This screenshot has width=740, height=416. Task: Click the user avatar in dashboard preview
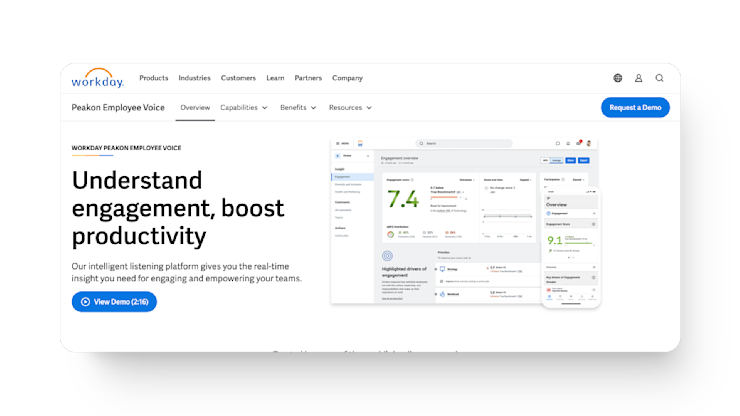tap(589, 143)
